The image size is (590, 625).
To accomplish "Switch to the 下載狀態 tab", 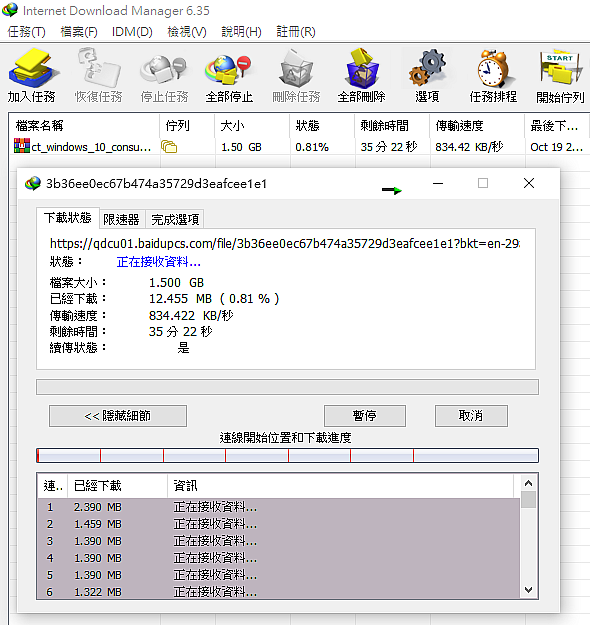I will (x=68, y=218).
